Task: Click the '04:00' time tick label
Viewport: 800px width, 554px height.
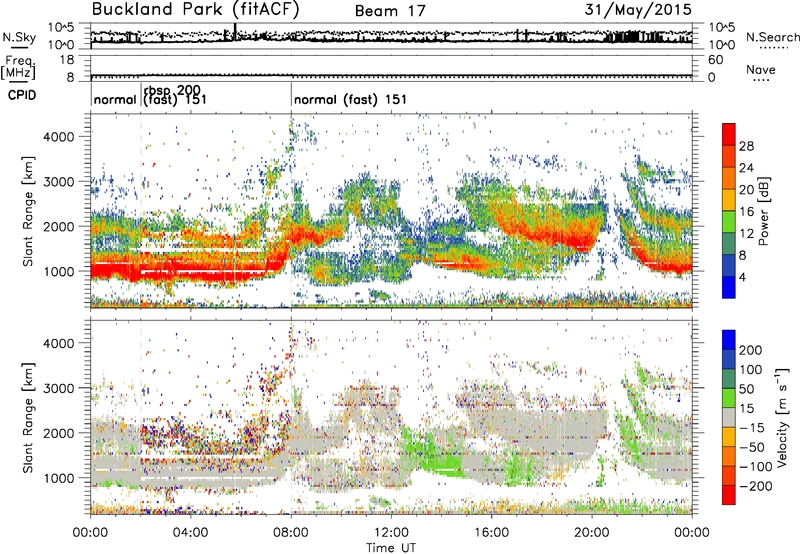Action: [190, 533]
